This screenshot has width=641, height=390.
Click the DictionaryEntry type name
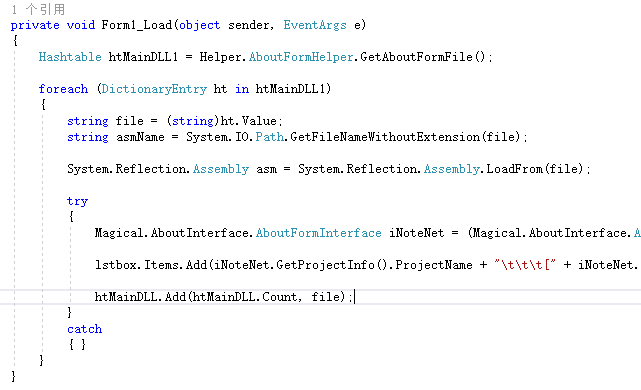[154, 89]
